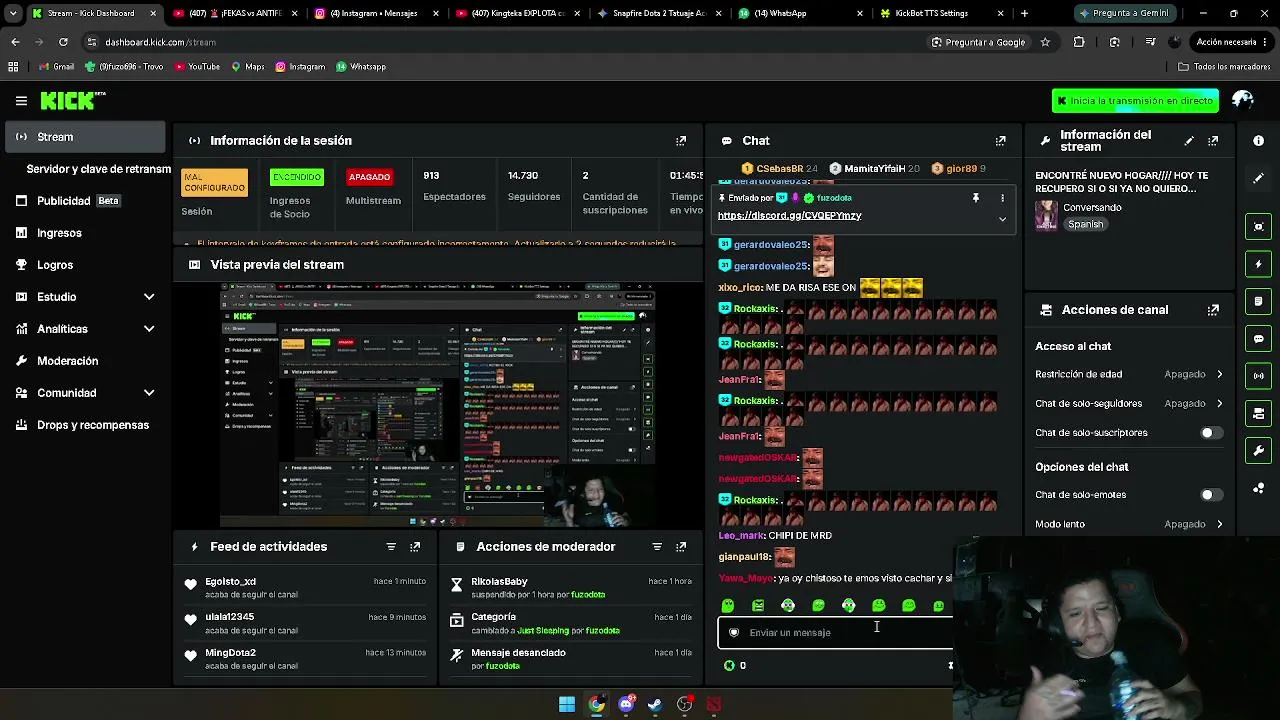Toggle the lightning activity feed panel button
This screenshot has height=720, width=1280.
click(1258, 264)
